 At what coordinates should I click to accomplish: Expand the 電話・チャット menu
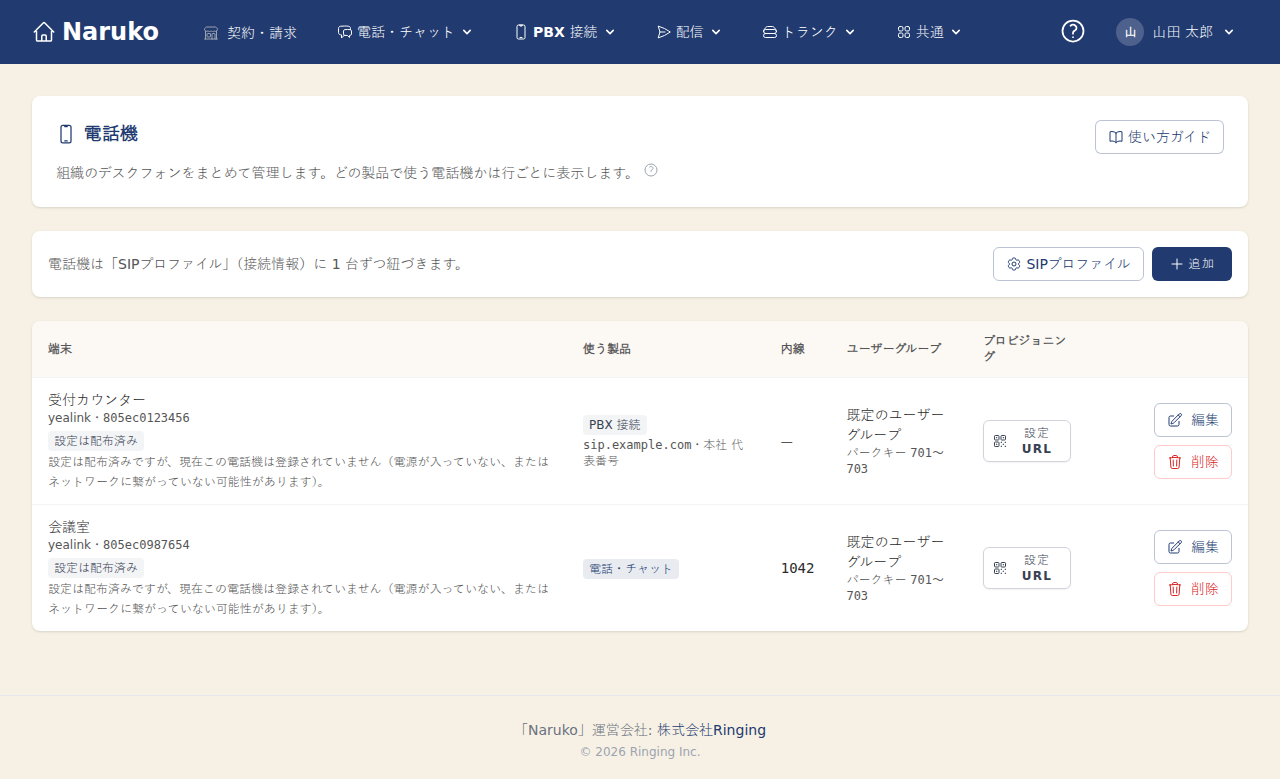tap(405, 32)
